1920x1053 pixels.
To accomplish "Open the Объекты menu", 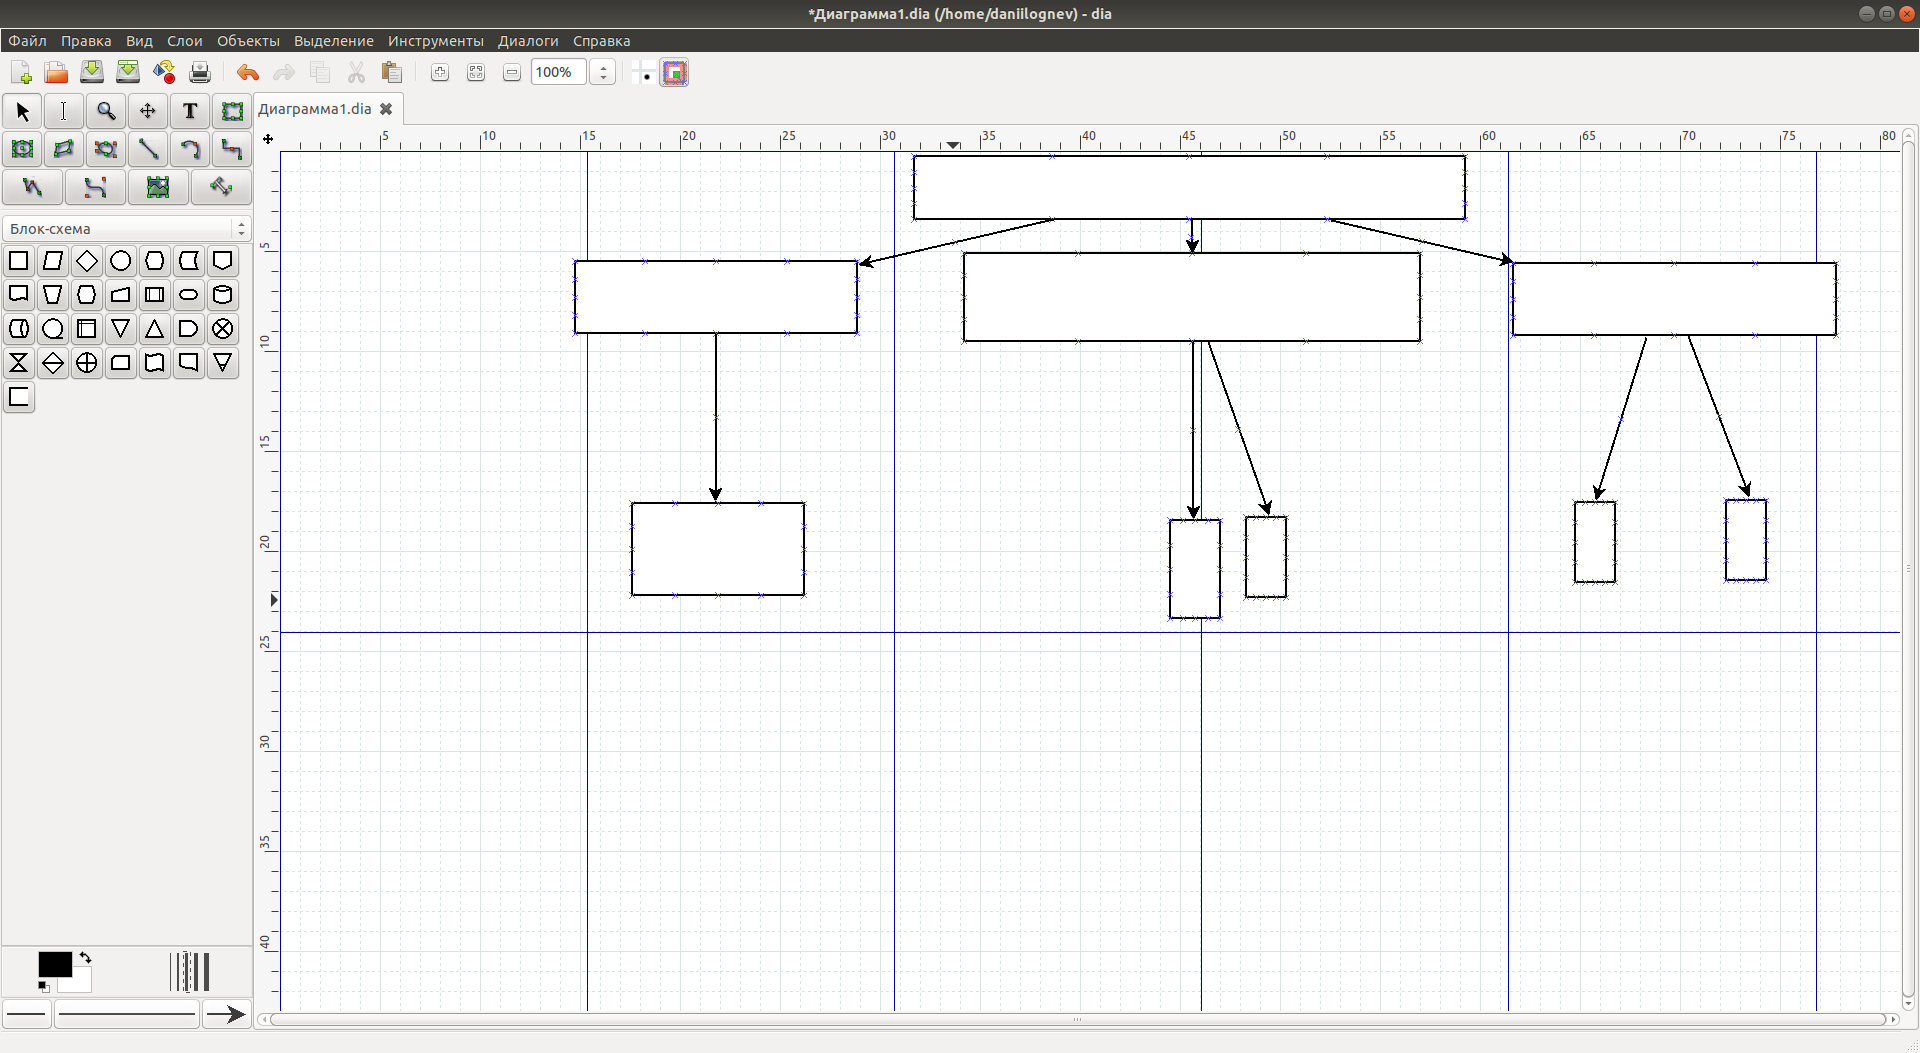I will point(248,41).
